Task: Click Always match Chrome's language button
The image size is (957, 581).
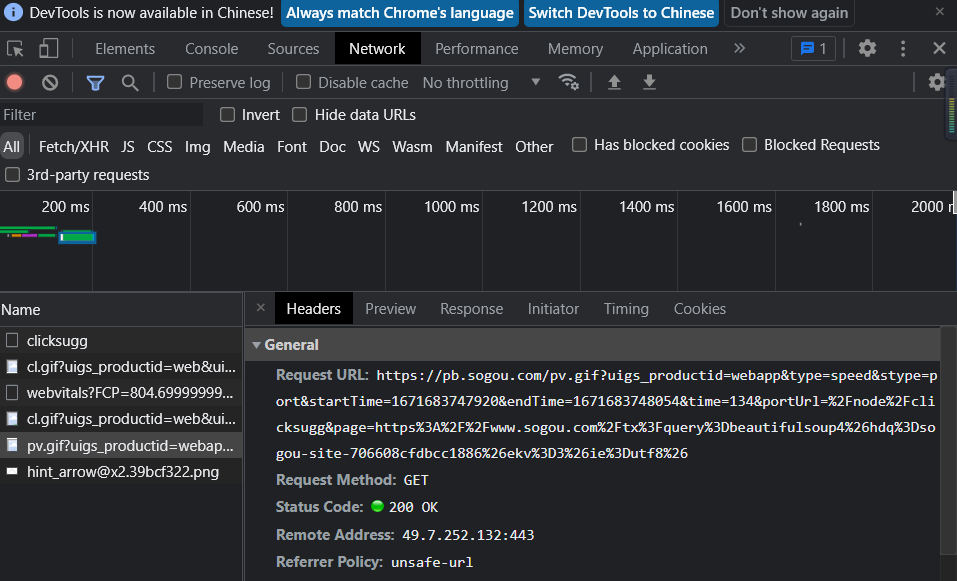Action: 400,13
